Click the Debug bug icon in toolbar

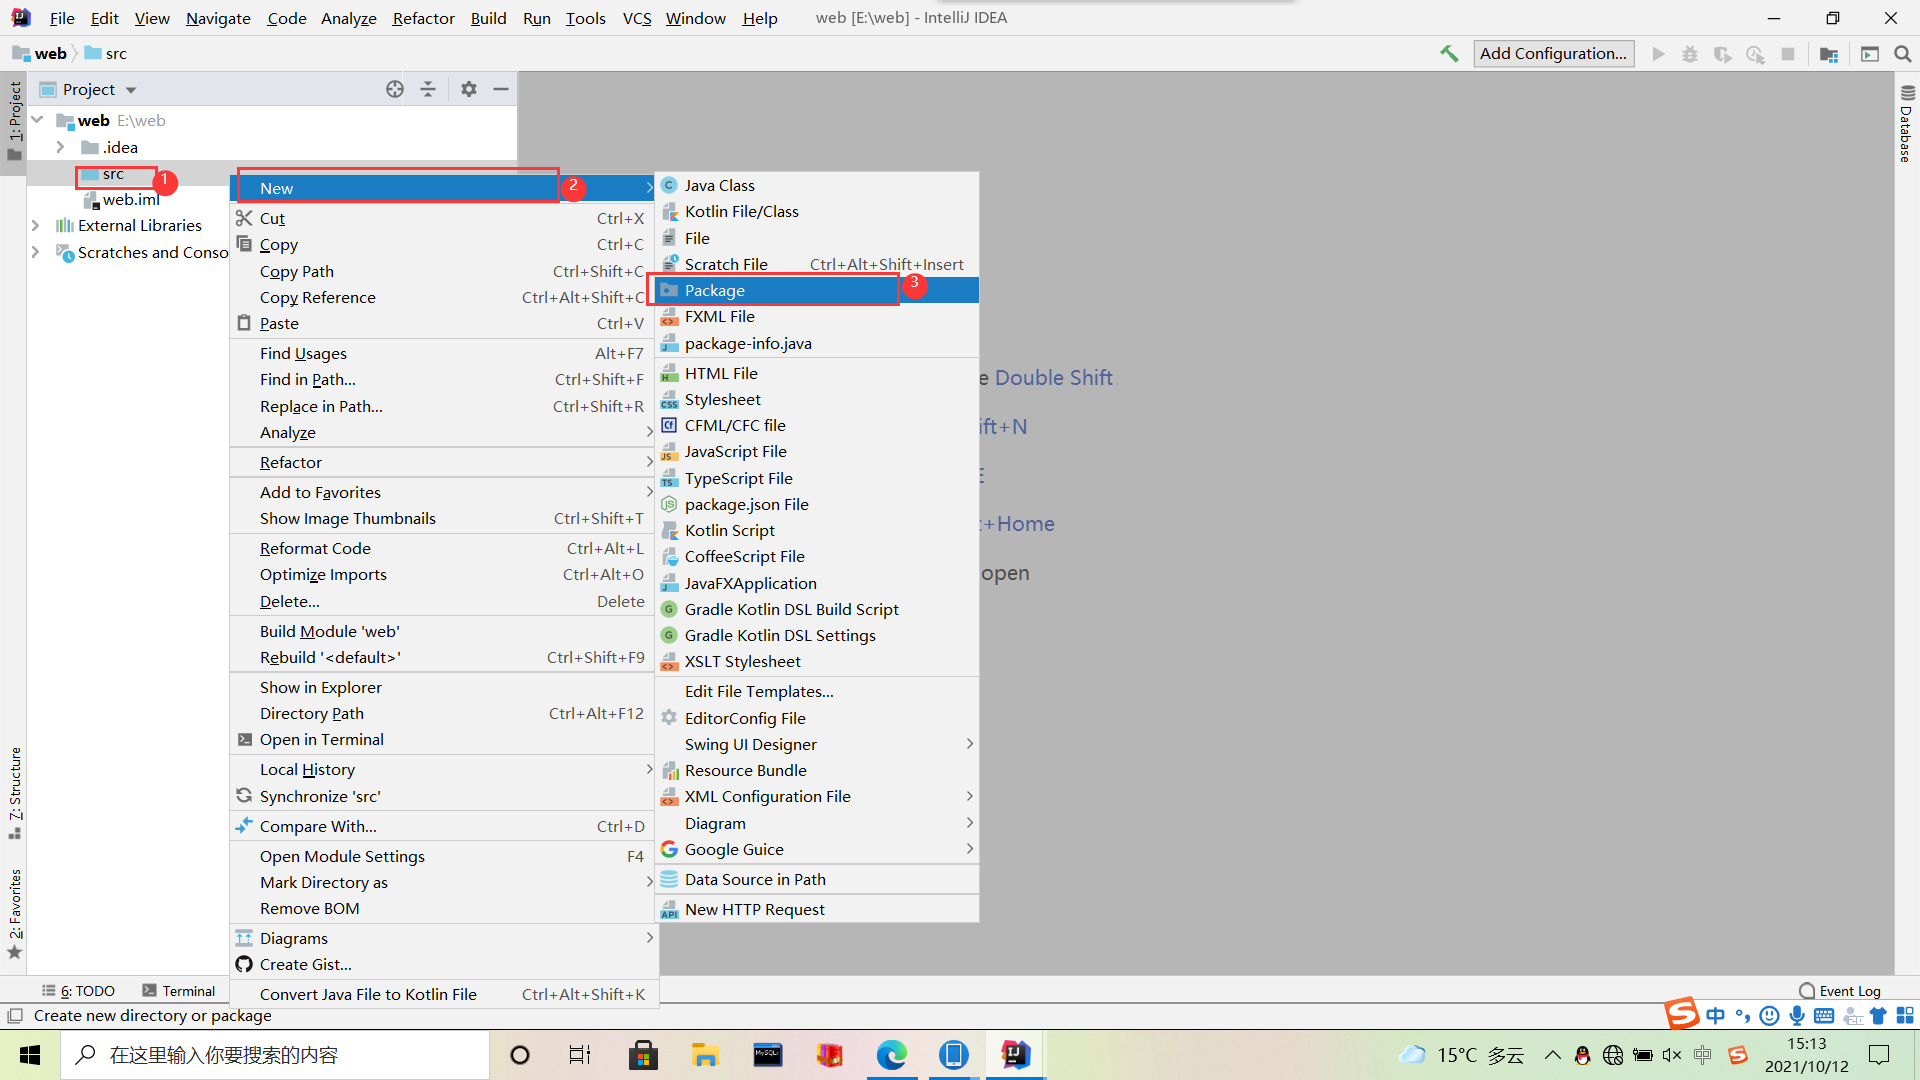(x=1690, y=54)
